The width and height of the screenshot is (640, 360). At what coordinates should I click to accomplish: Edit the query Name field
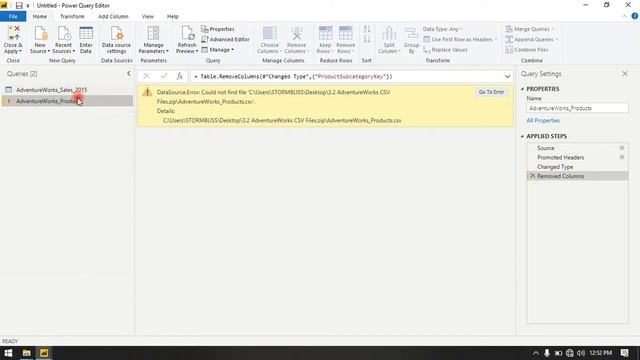[577, 108]
